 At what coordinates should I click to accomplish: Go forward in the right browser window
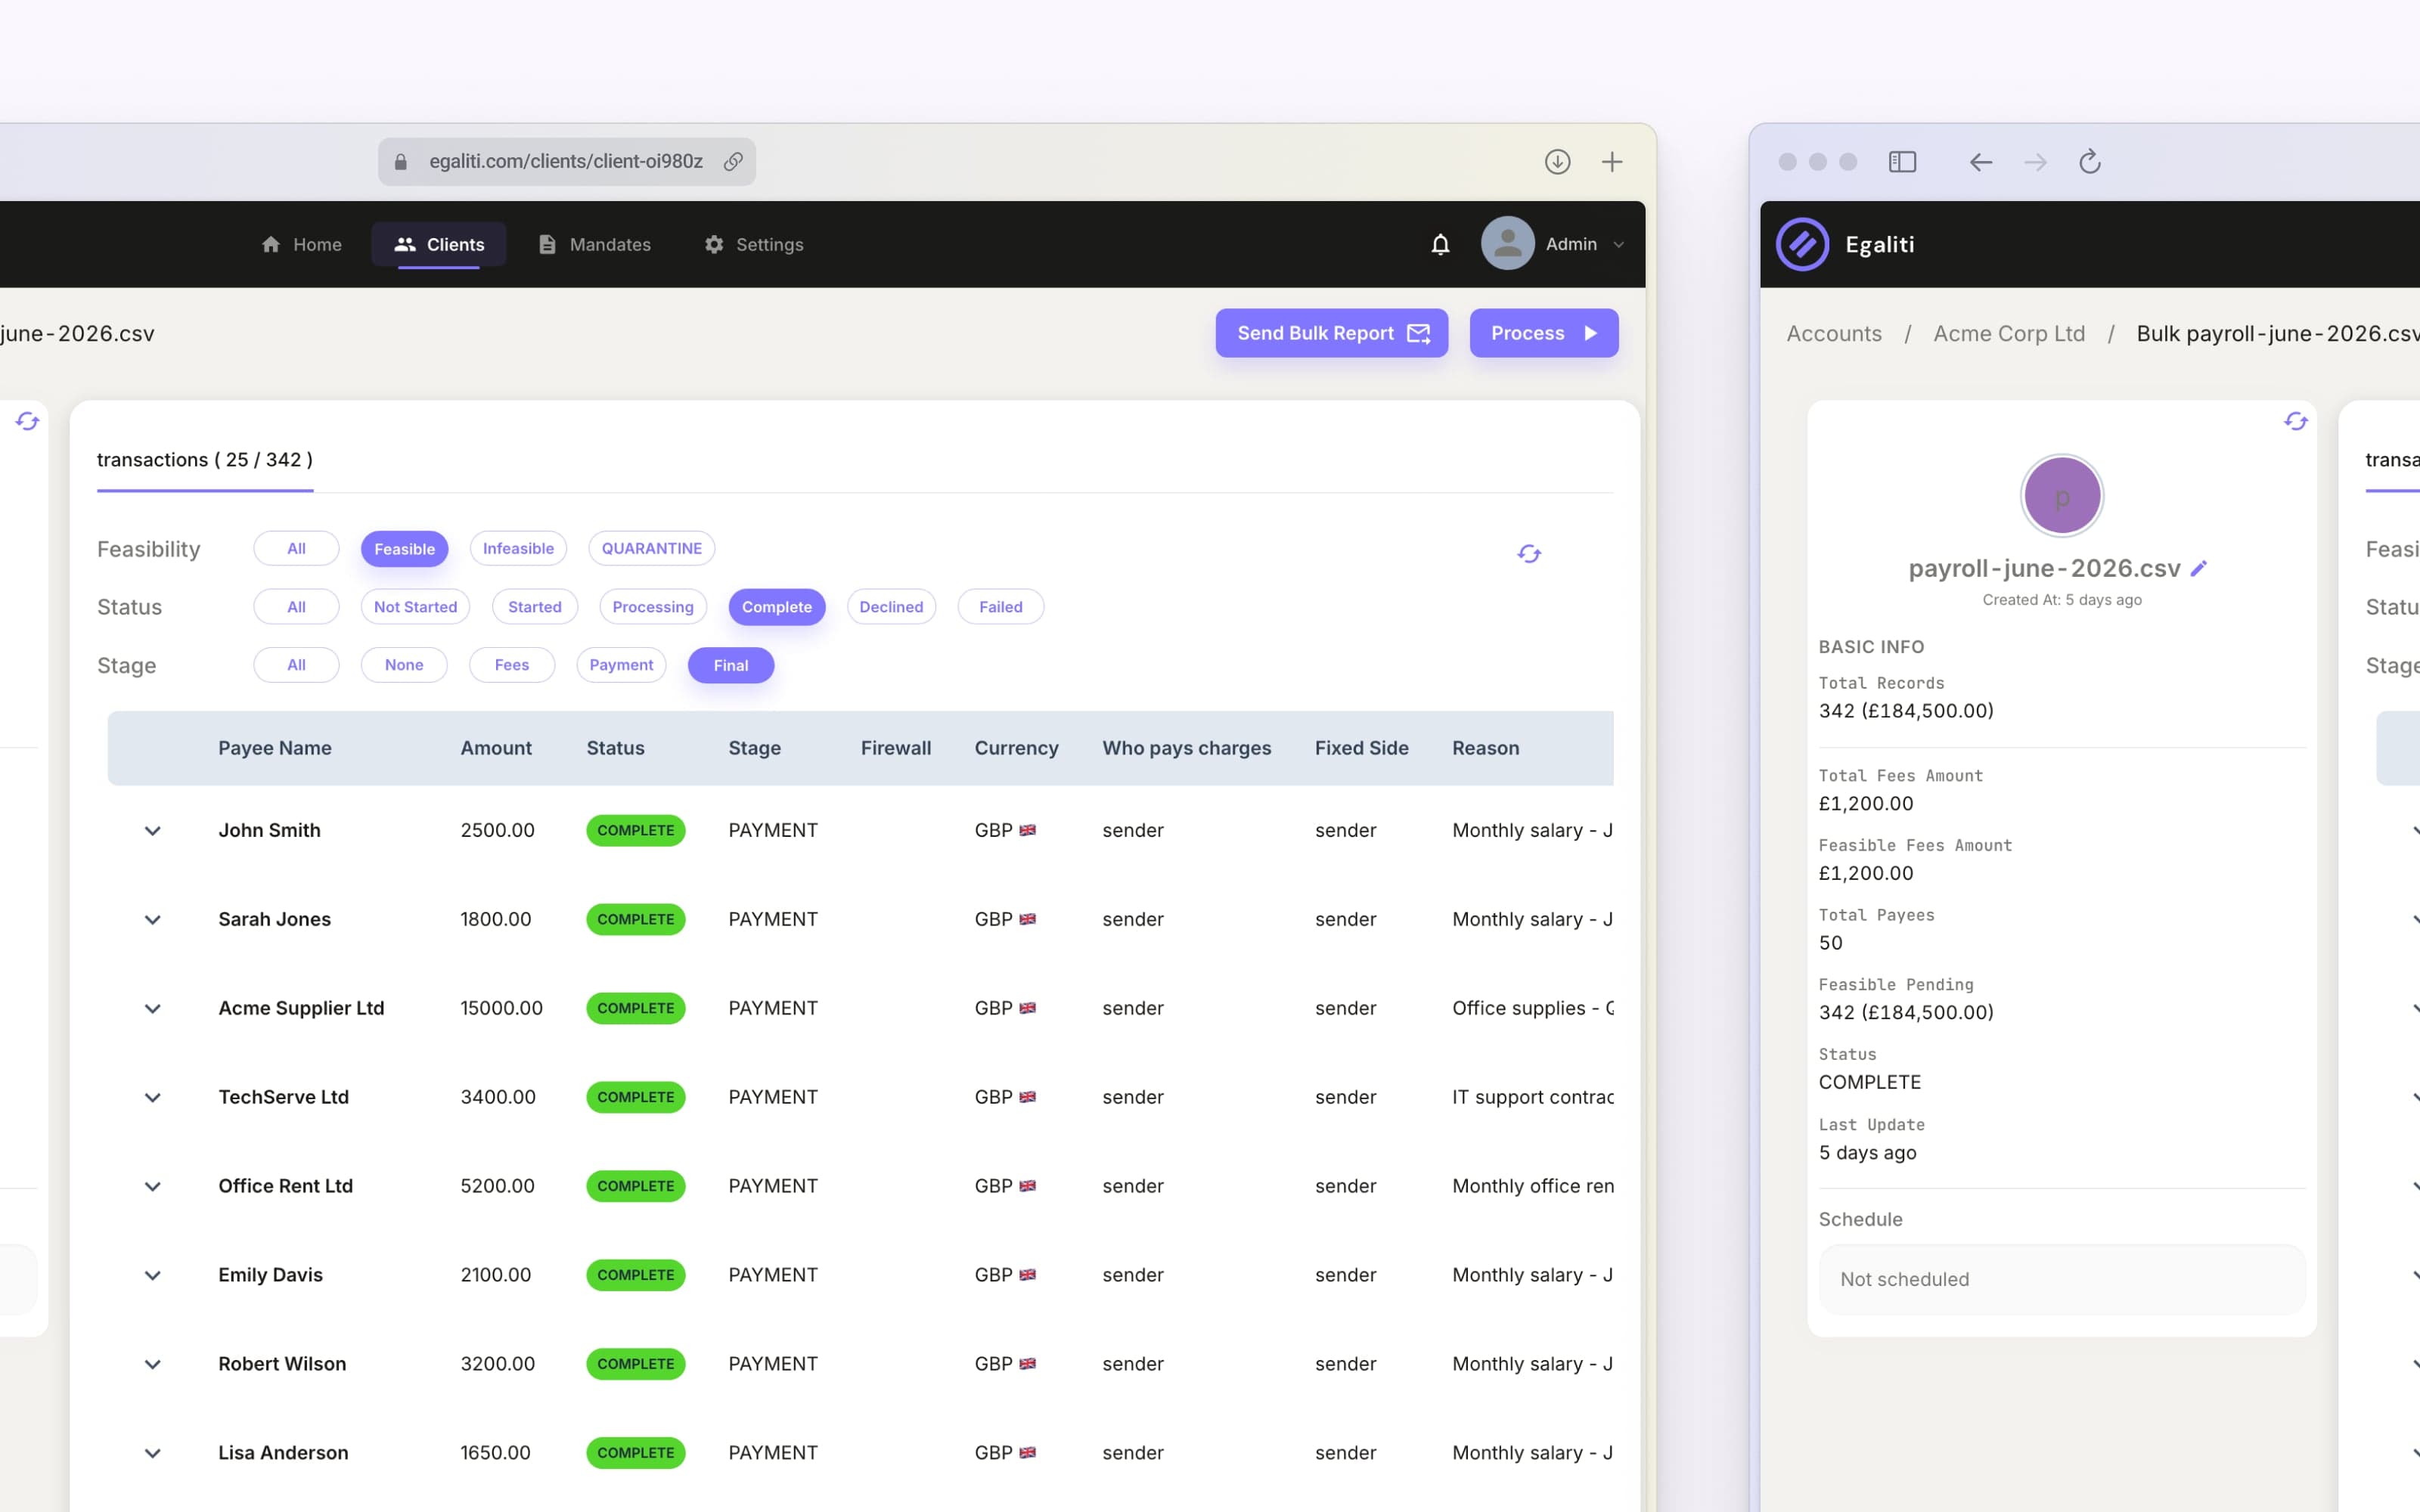[2035, 162]
